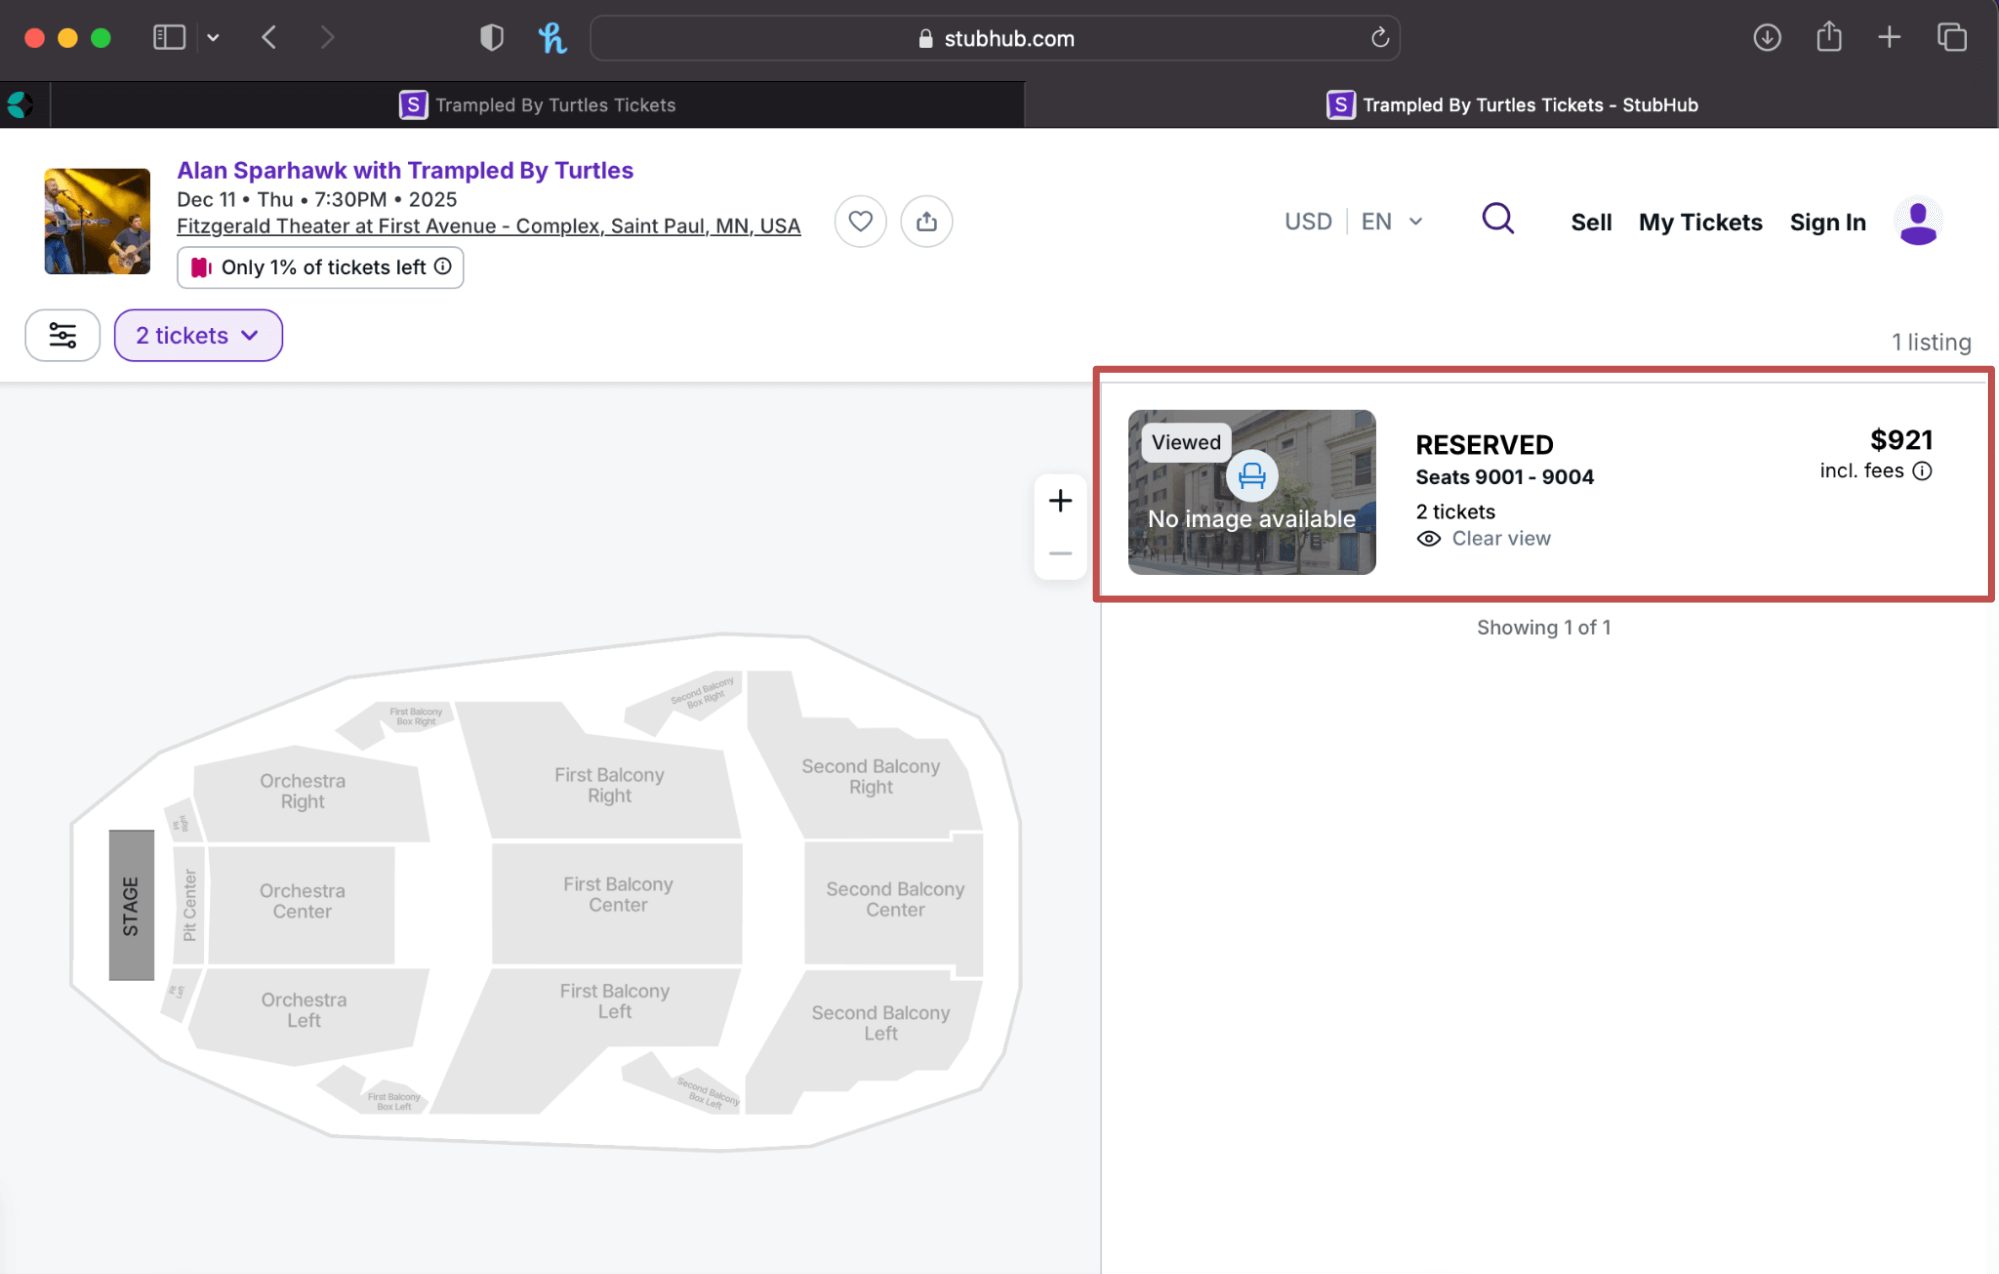Click the magnifying glass search icon
1999x1274 pixels.
tap(1497, 219)
